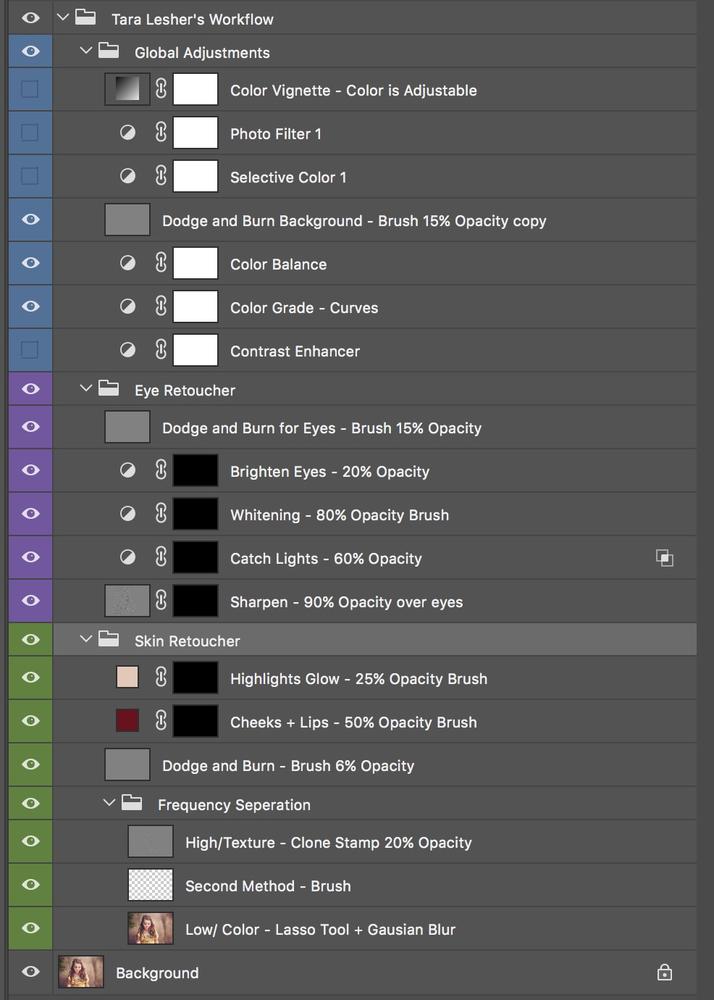Select Dodge and Burn - Brush 6% Opacity layer
The image size is (714, 1000).
coord(374,765)
